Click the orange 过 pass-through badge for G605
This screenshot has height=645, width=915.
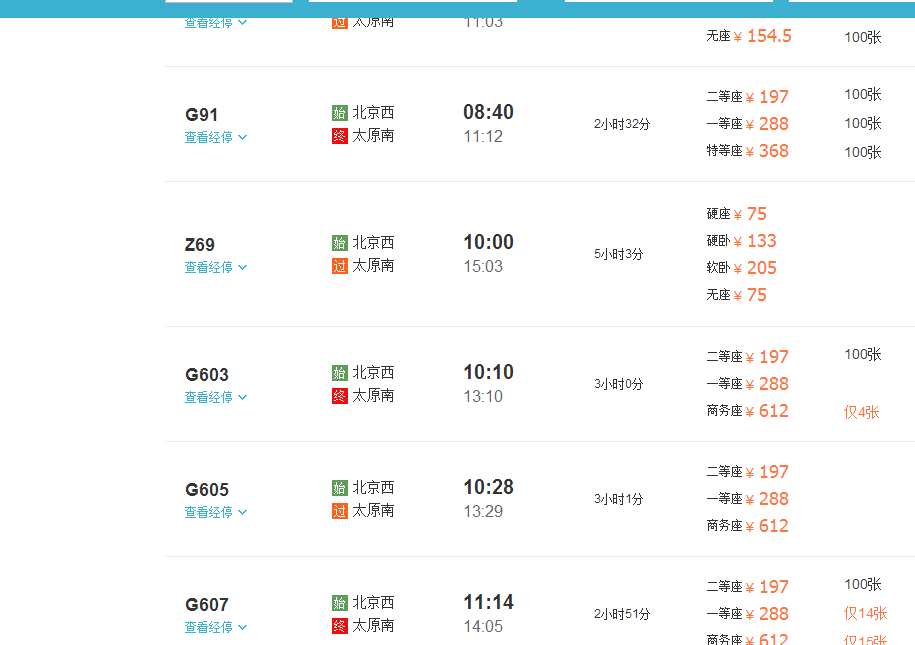[x=340, y=511]
